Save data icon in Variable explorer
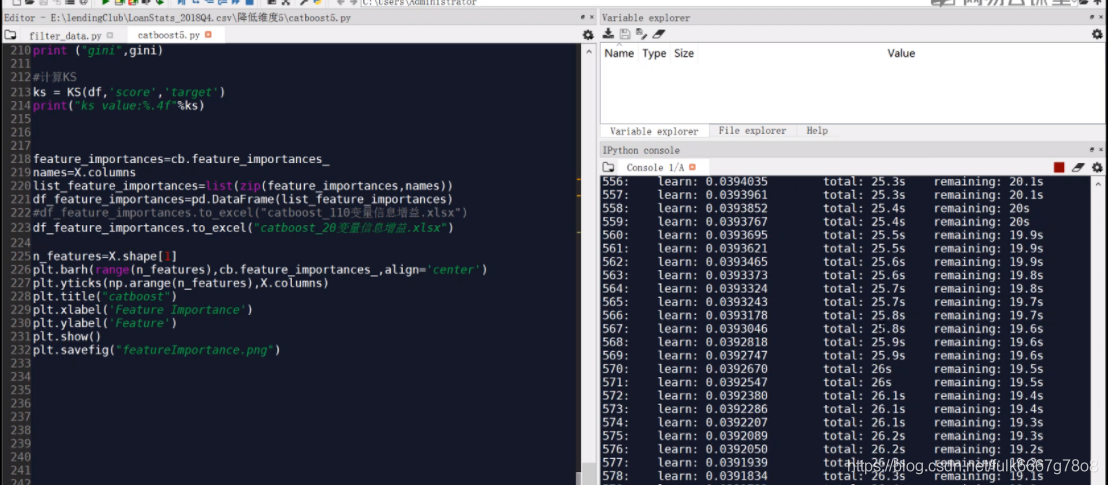 (x=625, y=34)
